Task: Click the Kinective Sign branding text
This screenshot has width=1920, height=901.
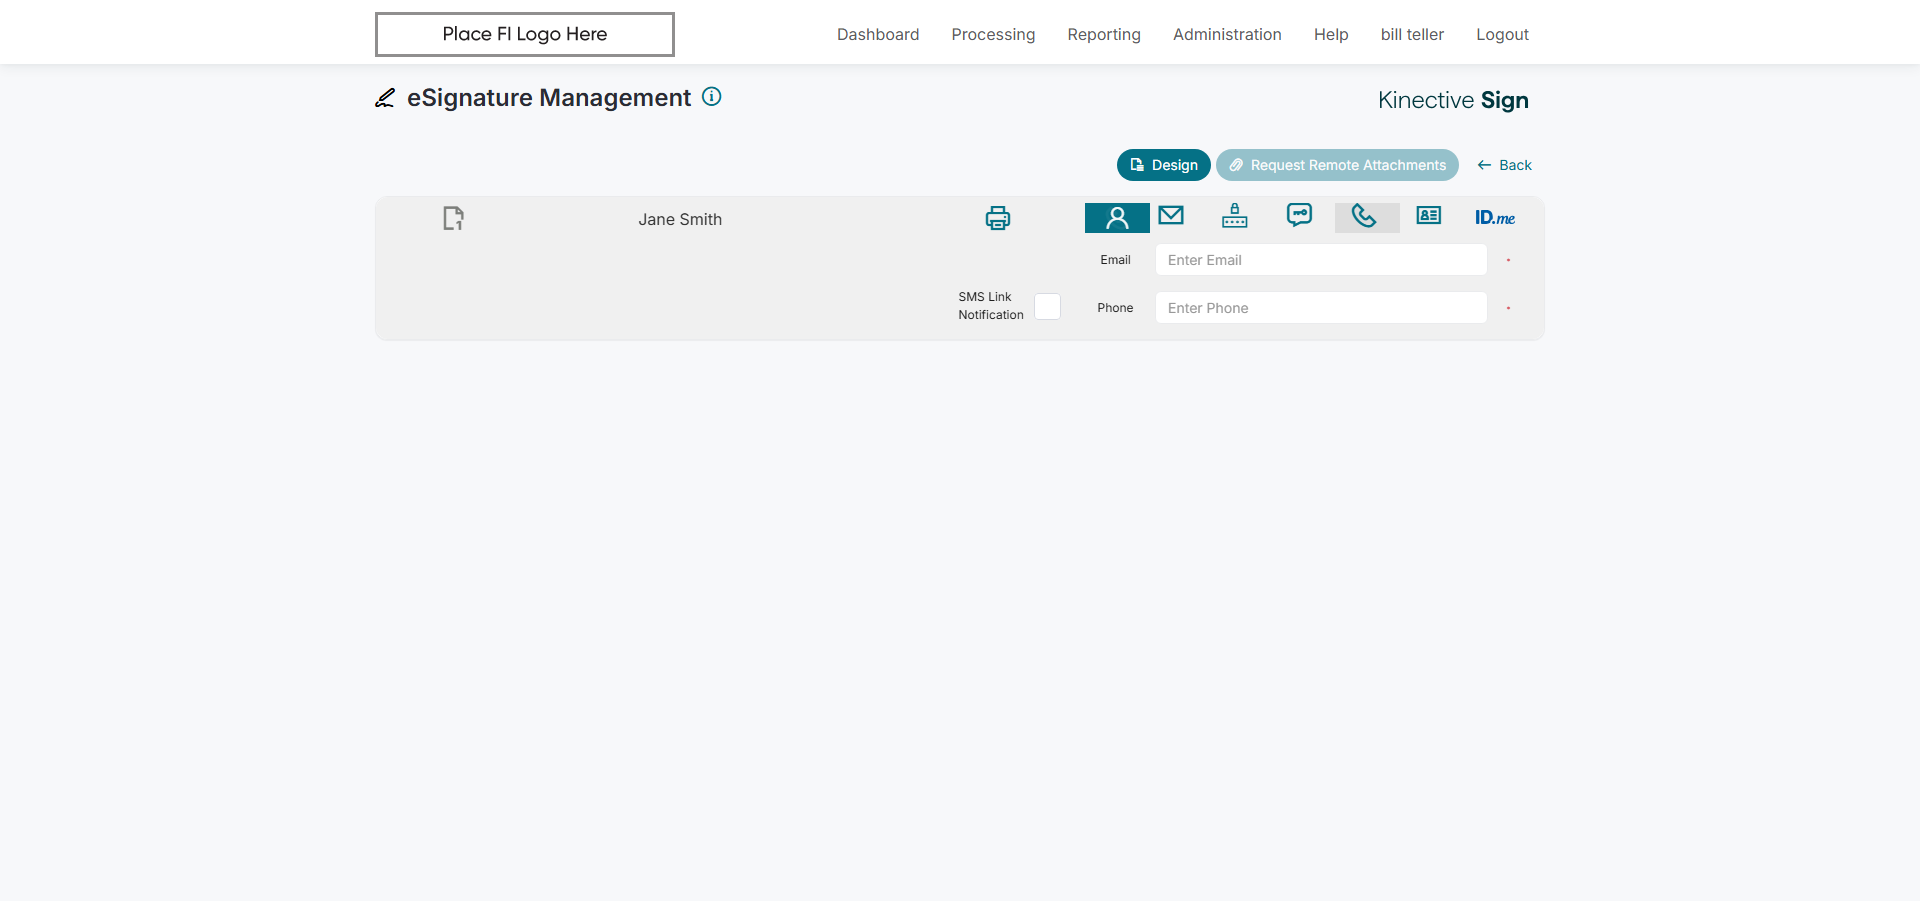Action: tap(1453, 100)
